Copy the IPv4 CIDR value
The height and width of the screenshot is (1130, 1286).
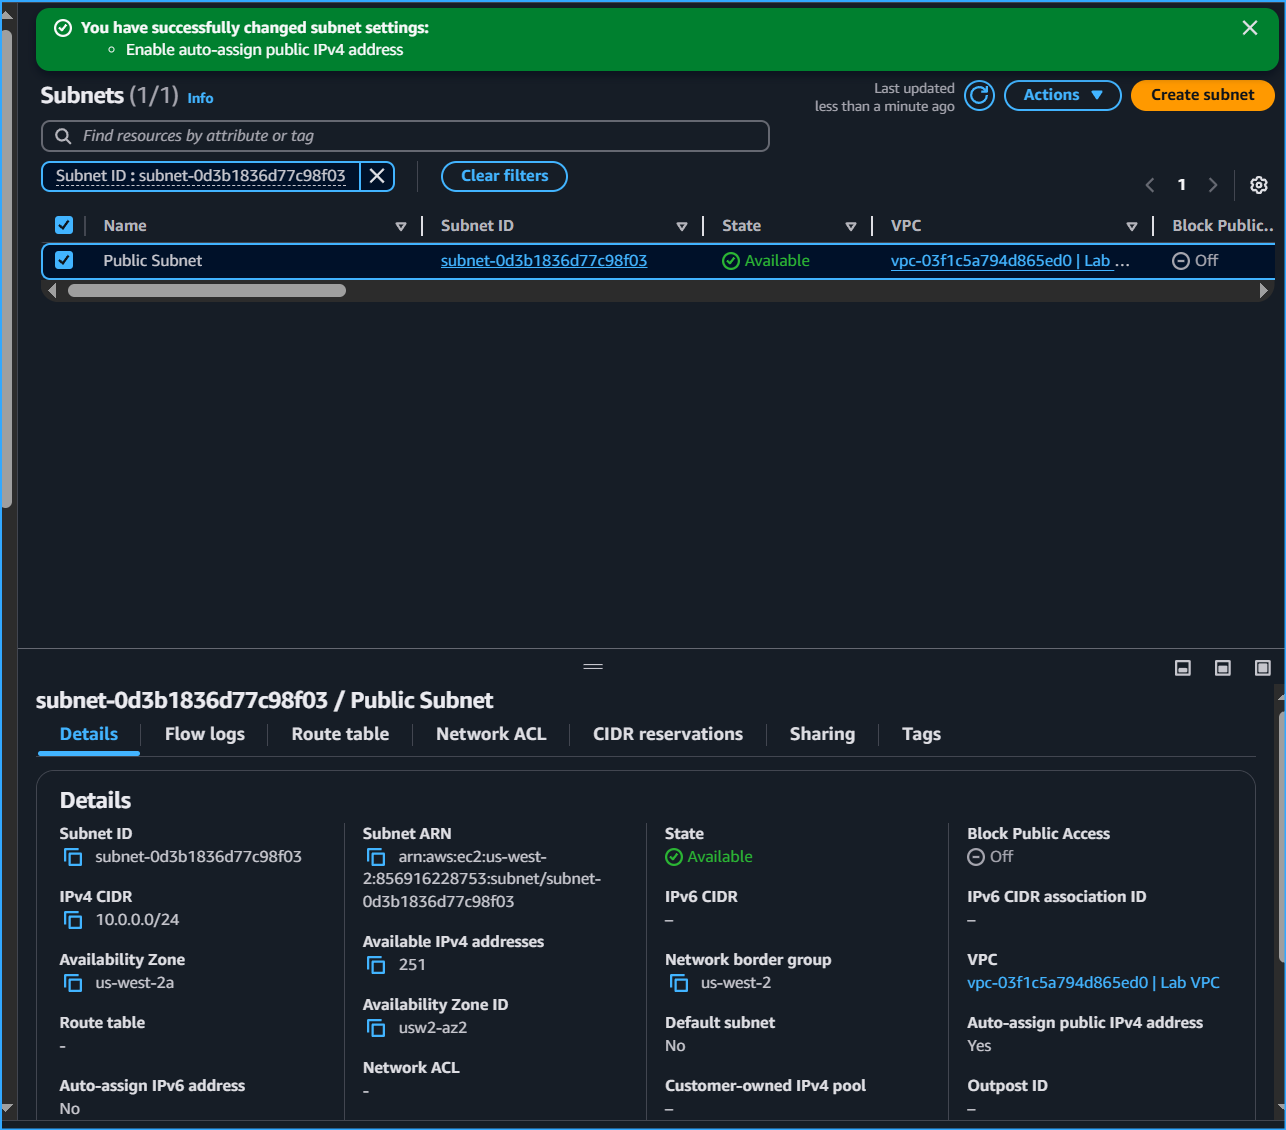(72, 920)
